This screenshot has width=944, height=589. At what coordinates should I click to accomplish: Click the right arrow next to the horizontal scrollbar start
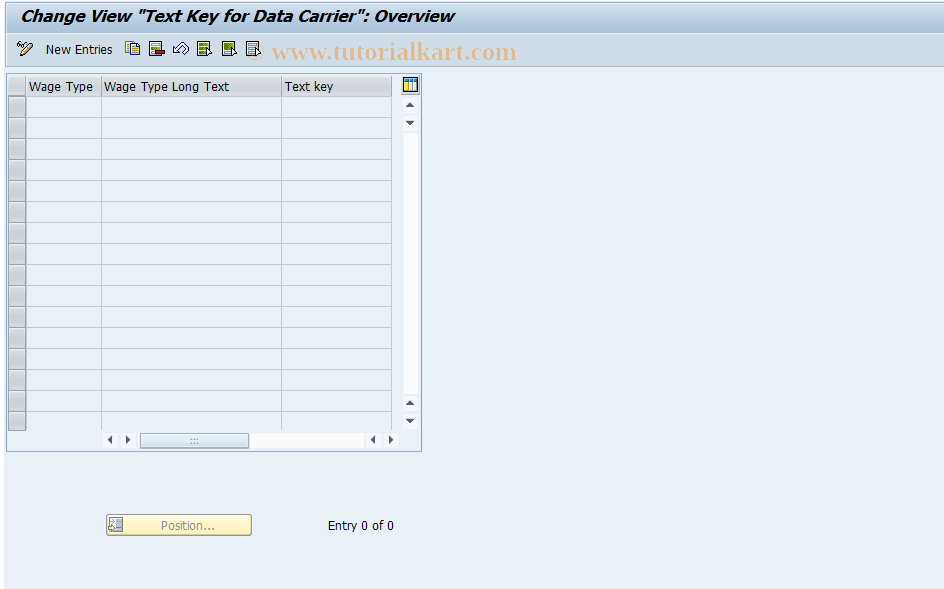[128, 440]
